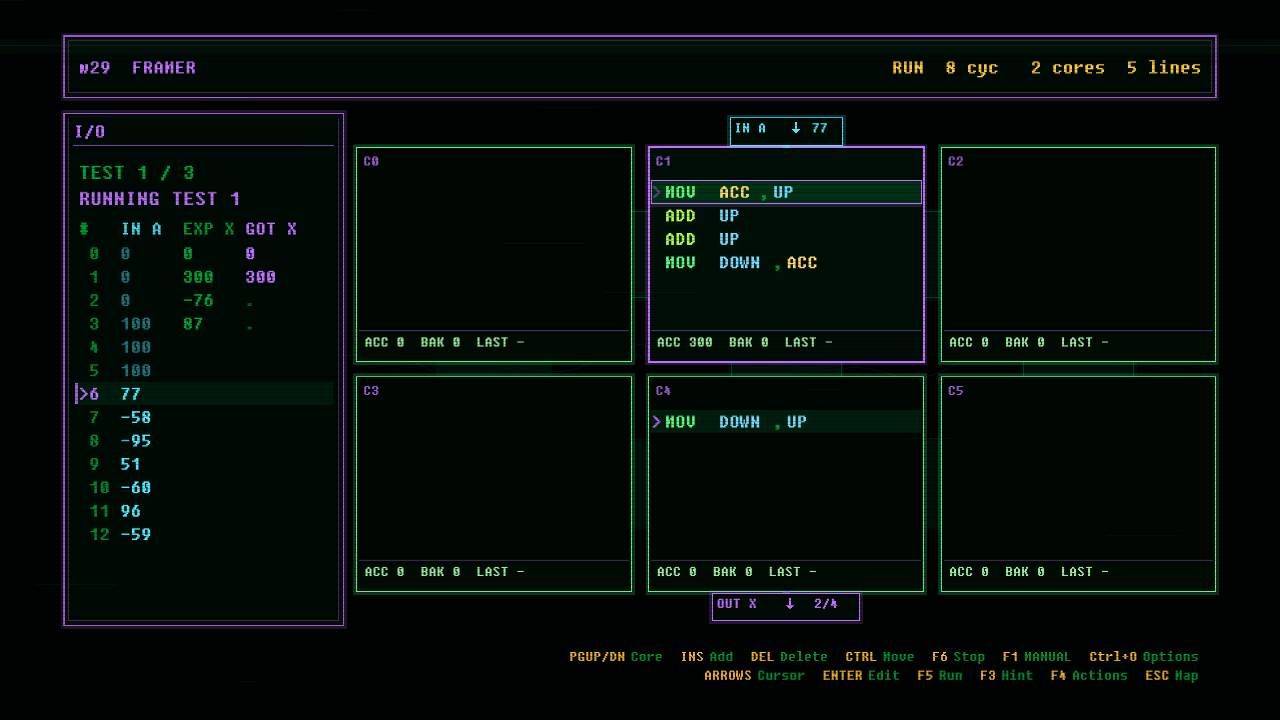Viewport: 1280px width, 720px height.
Task: Click the F3 Hint shortcut
Action: click(1006, 676)
